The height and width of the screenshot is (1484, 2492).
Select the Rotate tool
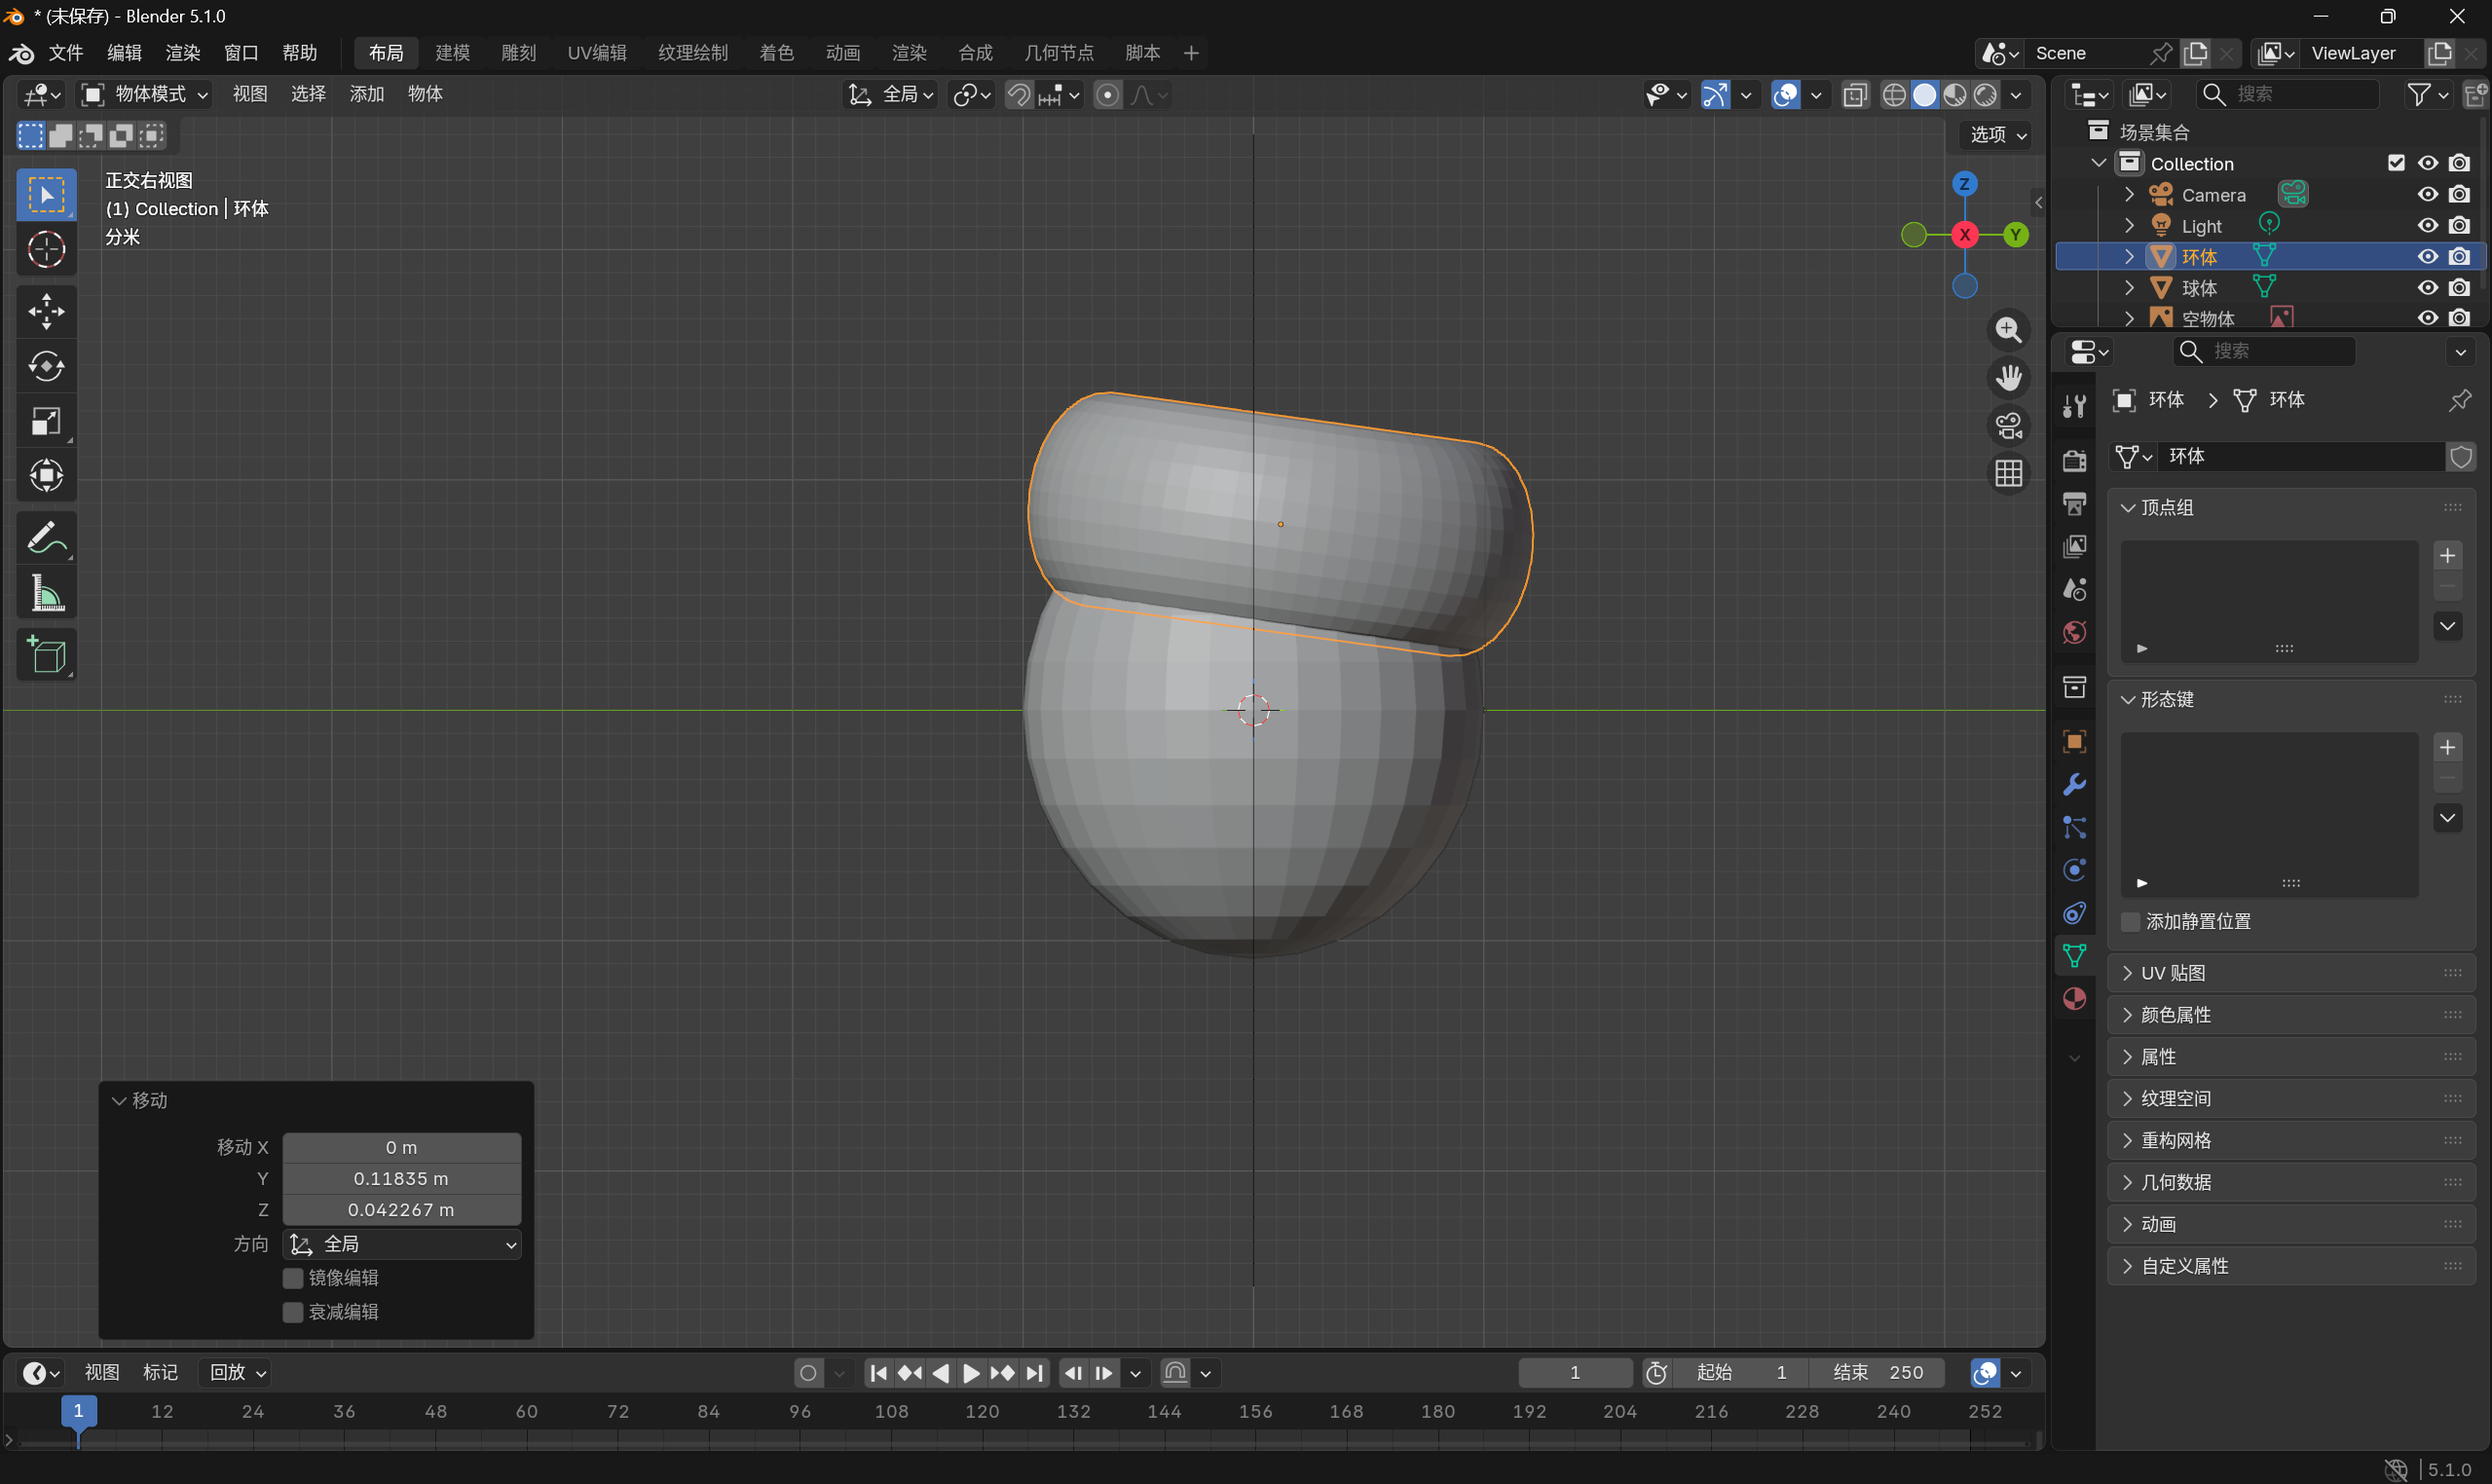pyautogui.click(x=46, y=366)
